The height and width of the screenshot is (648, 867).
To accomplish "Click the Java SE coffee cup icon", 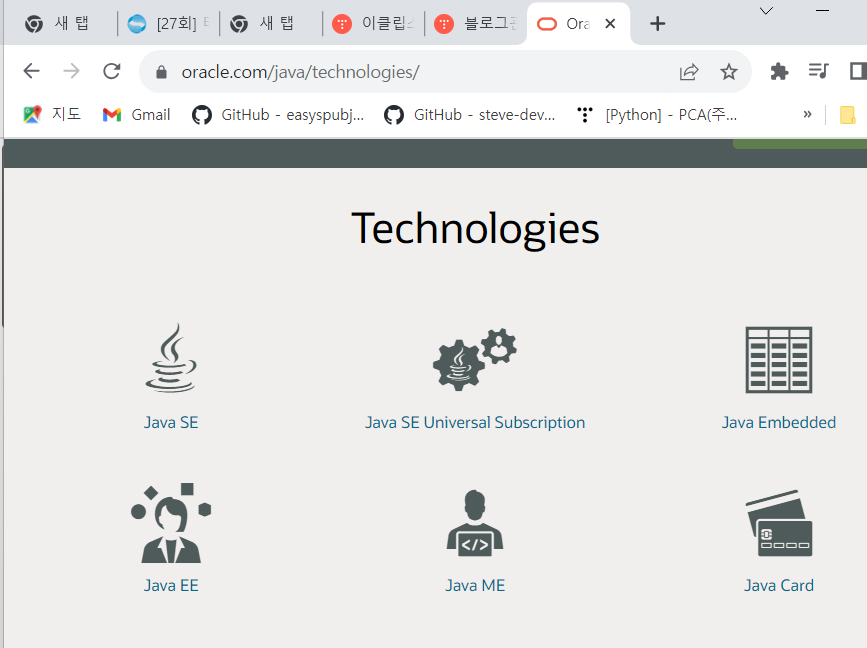I will tap(171, 358).
